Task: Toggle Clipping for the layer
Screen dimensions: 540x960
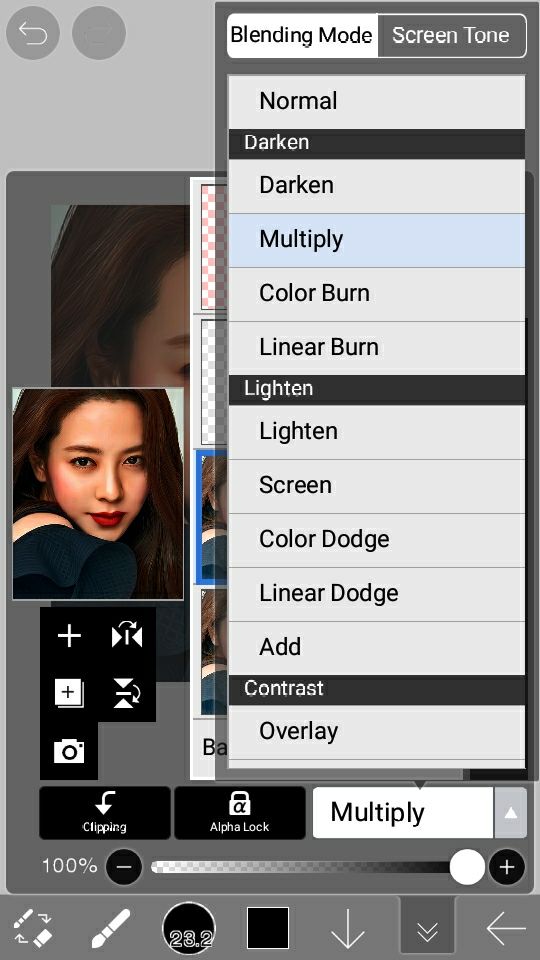Action: point(105,812)
